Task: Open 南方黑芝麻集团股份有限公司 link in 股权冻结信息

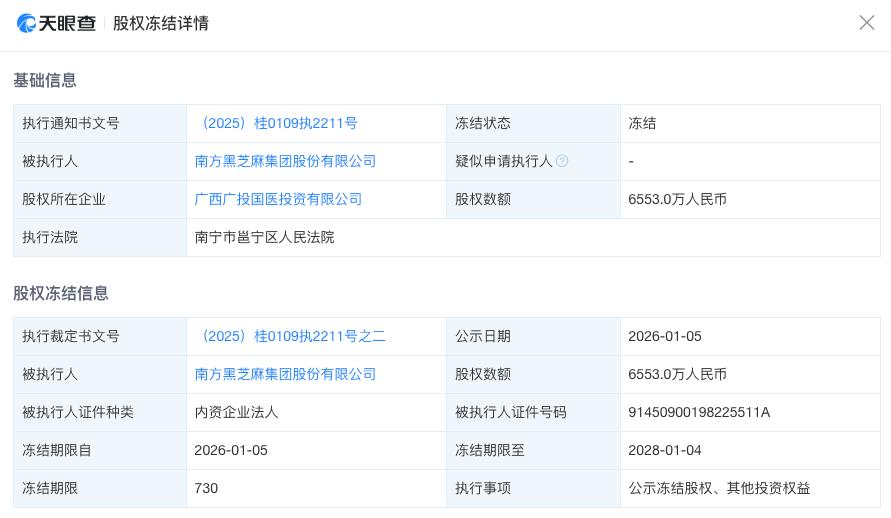Action: tap(285, 374)
